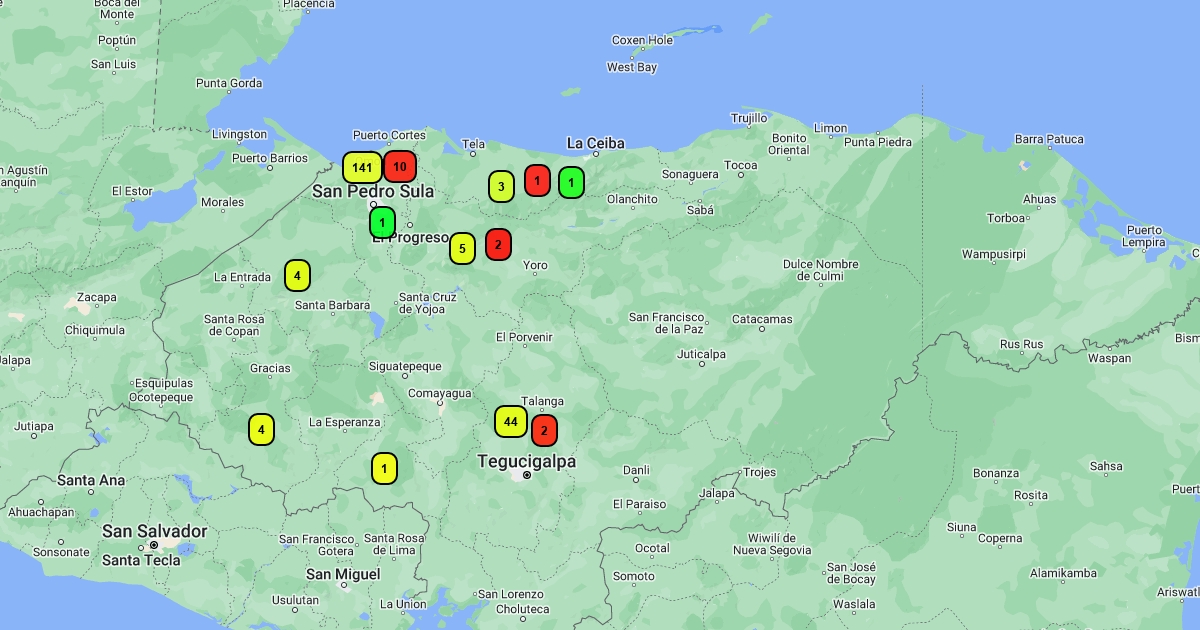
Task: Click the Tegucigalpa city label
Action: 527,461
